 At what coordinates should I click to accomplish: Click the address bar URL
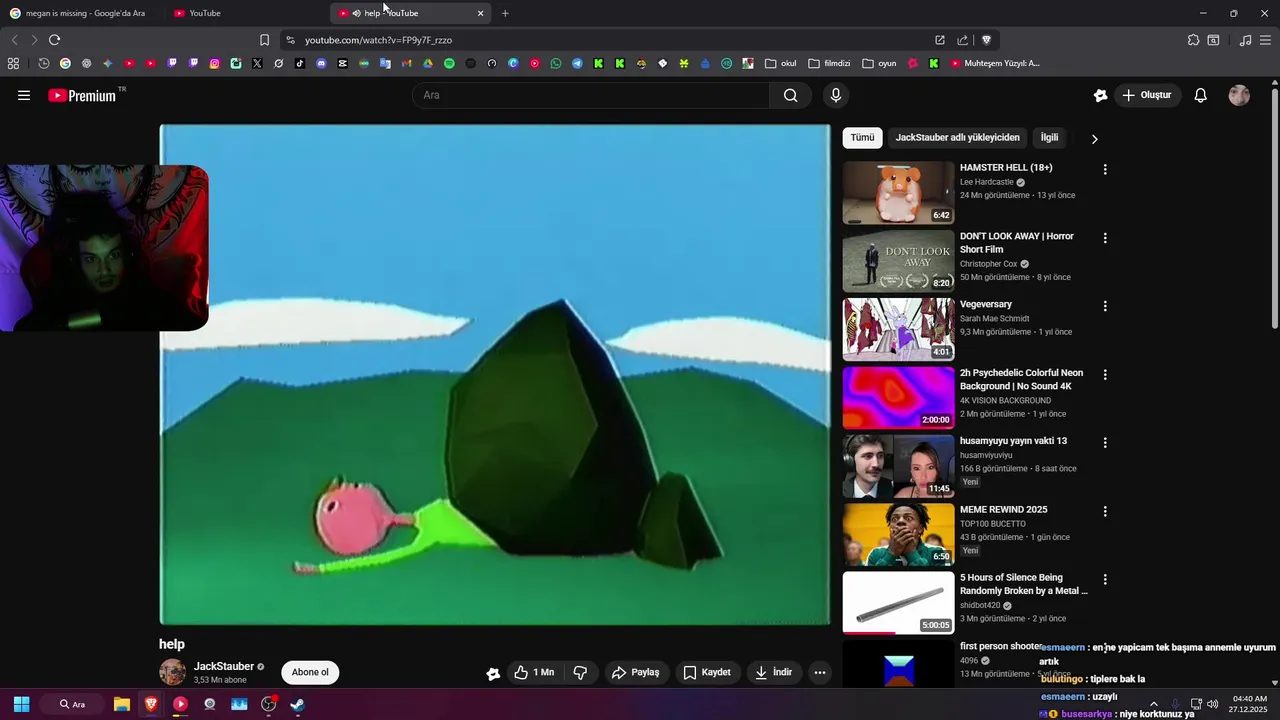pyautogui.click(x=378, y=40)
